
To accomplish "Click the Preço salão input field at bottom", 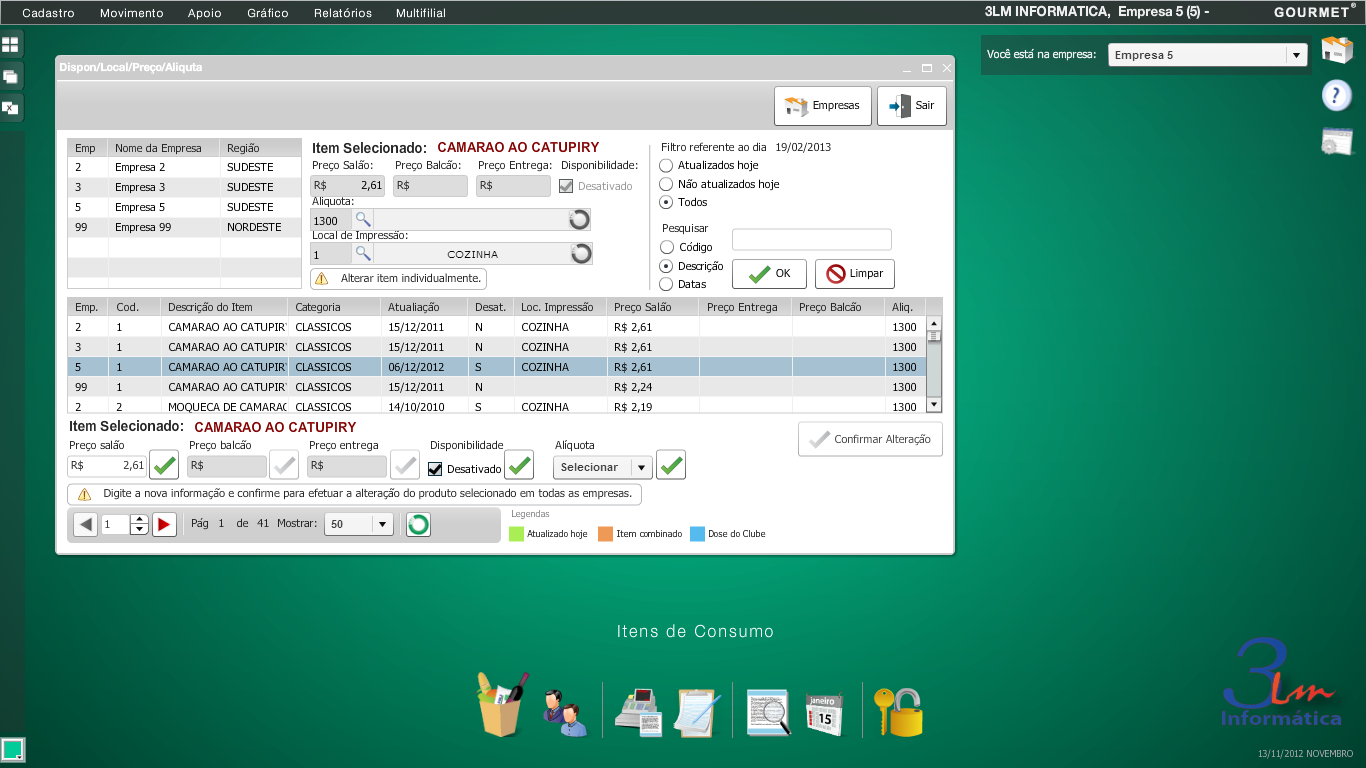I will pyautogui.click(x=107, y=466).
